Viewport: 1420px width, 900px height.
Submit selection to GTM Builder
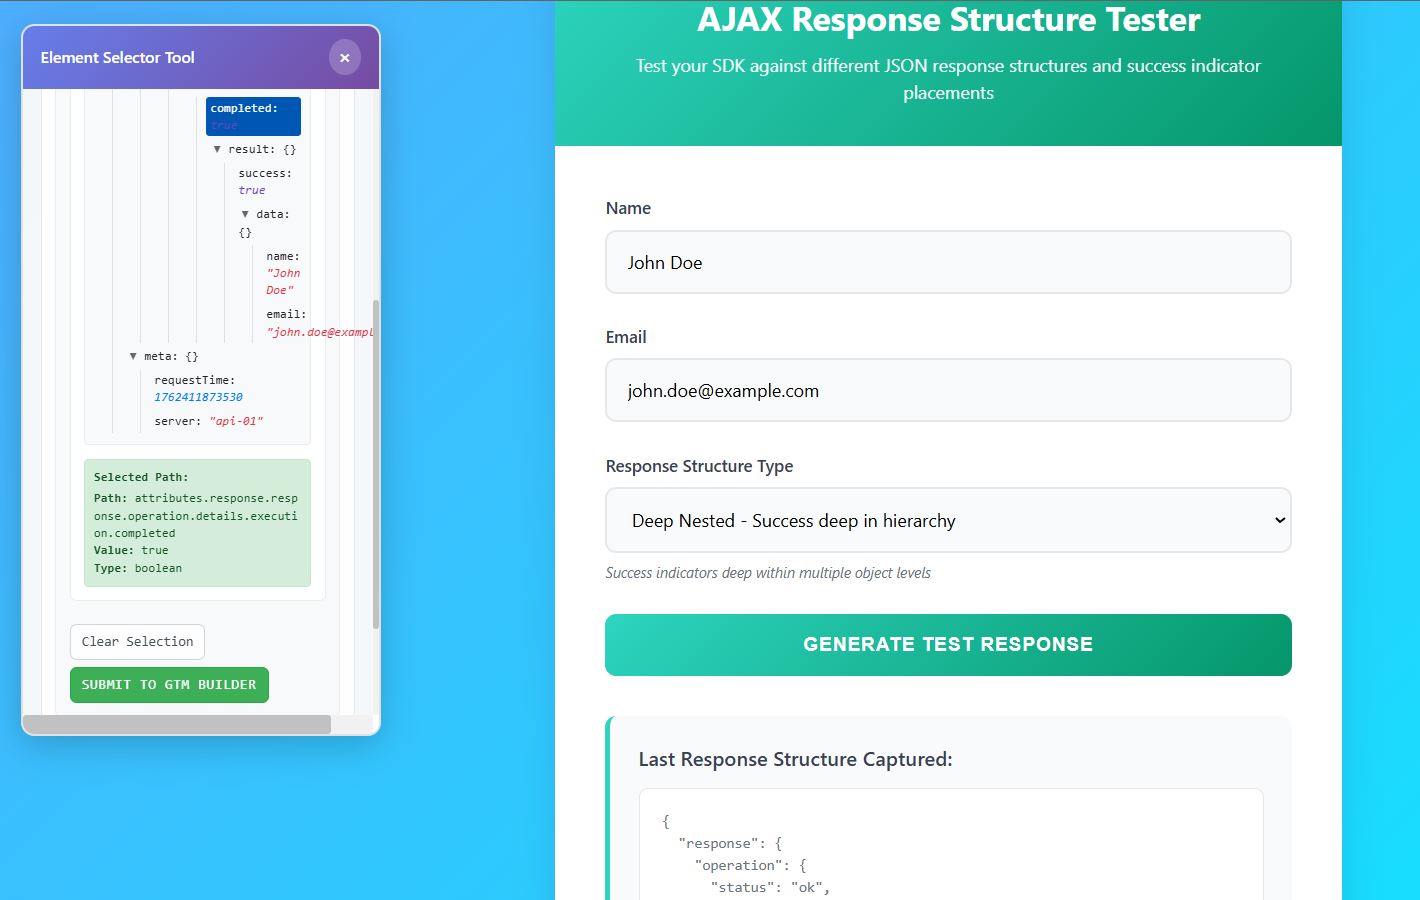coord(169,685)
